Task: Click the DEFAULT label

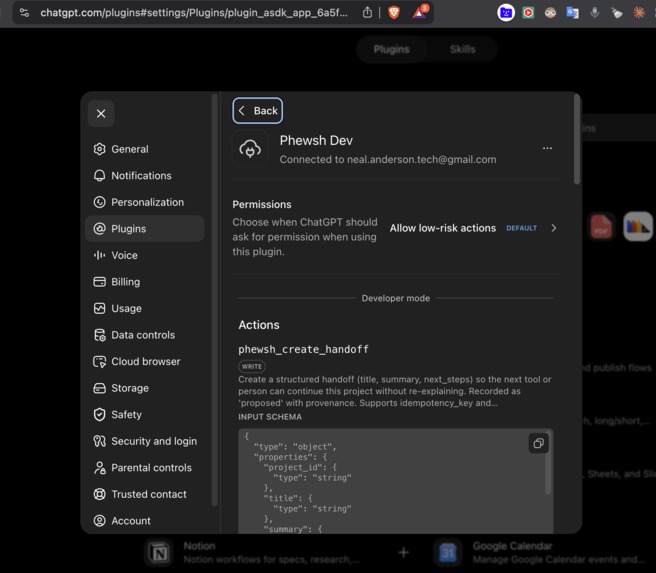Action: [521, 228]
